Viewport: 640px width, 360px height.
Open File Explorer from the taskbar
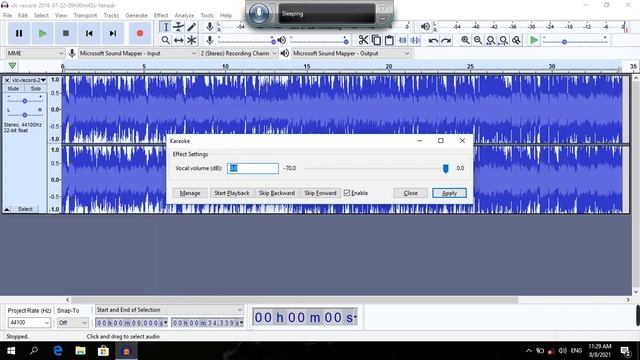[80, 351]
